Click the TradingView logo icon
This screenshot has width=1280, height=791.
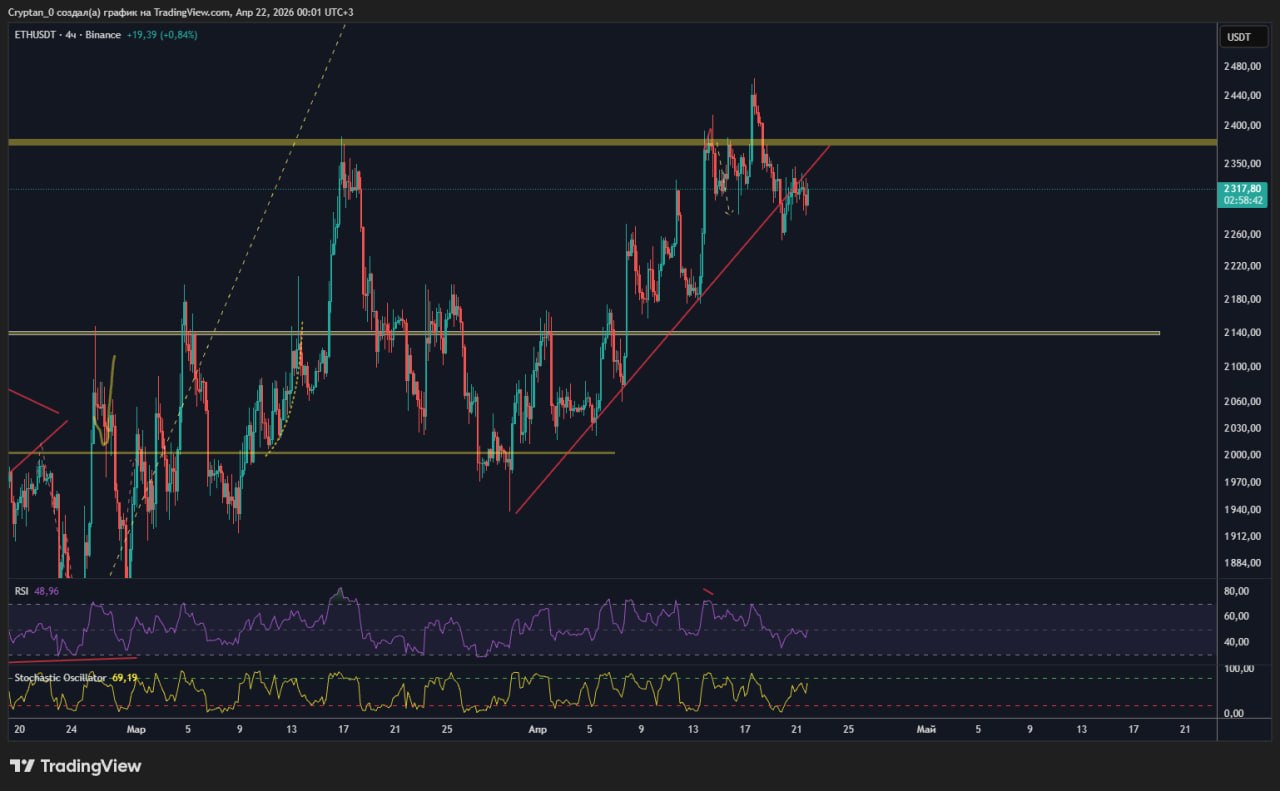coord(22,766)
